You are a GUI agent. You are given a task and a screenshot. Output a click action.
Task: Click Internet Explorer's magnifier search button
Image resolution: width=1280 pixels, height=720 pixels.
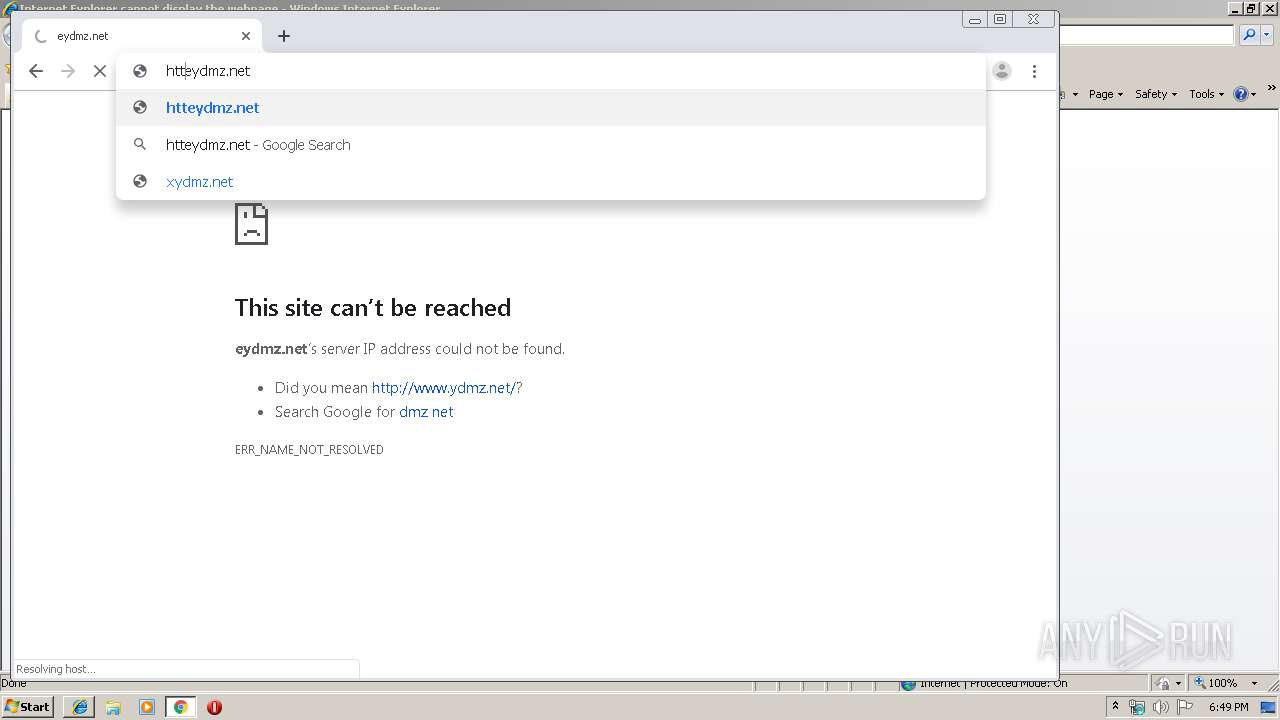(1249, 35)
